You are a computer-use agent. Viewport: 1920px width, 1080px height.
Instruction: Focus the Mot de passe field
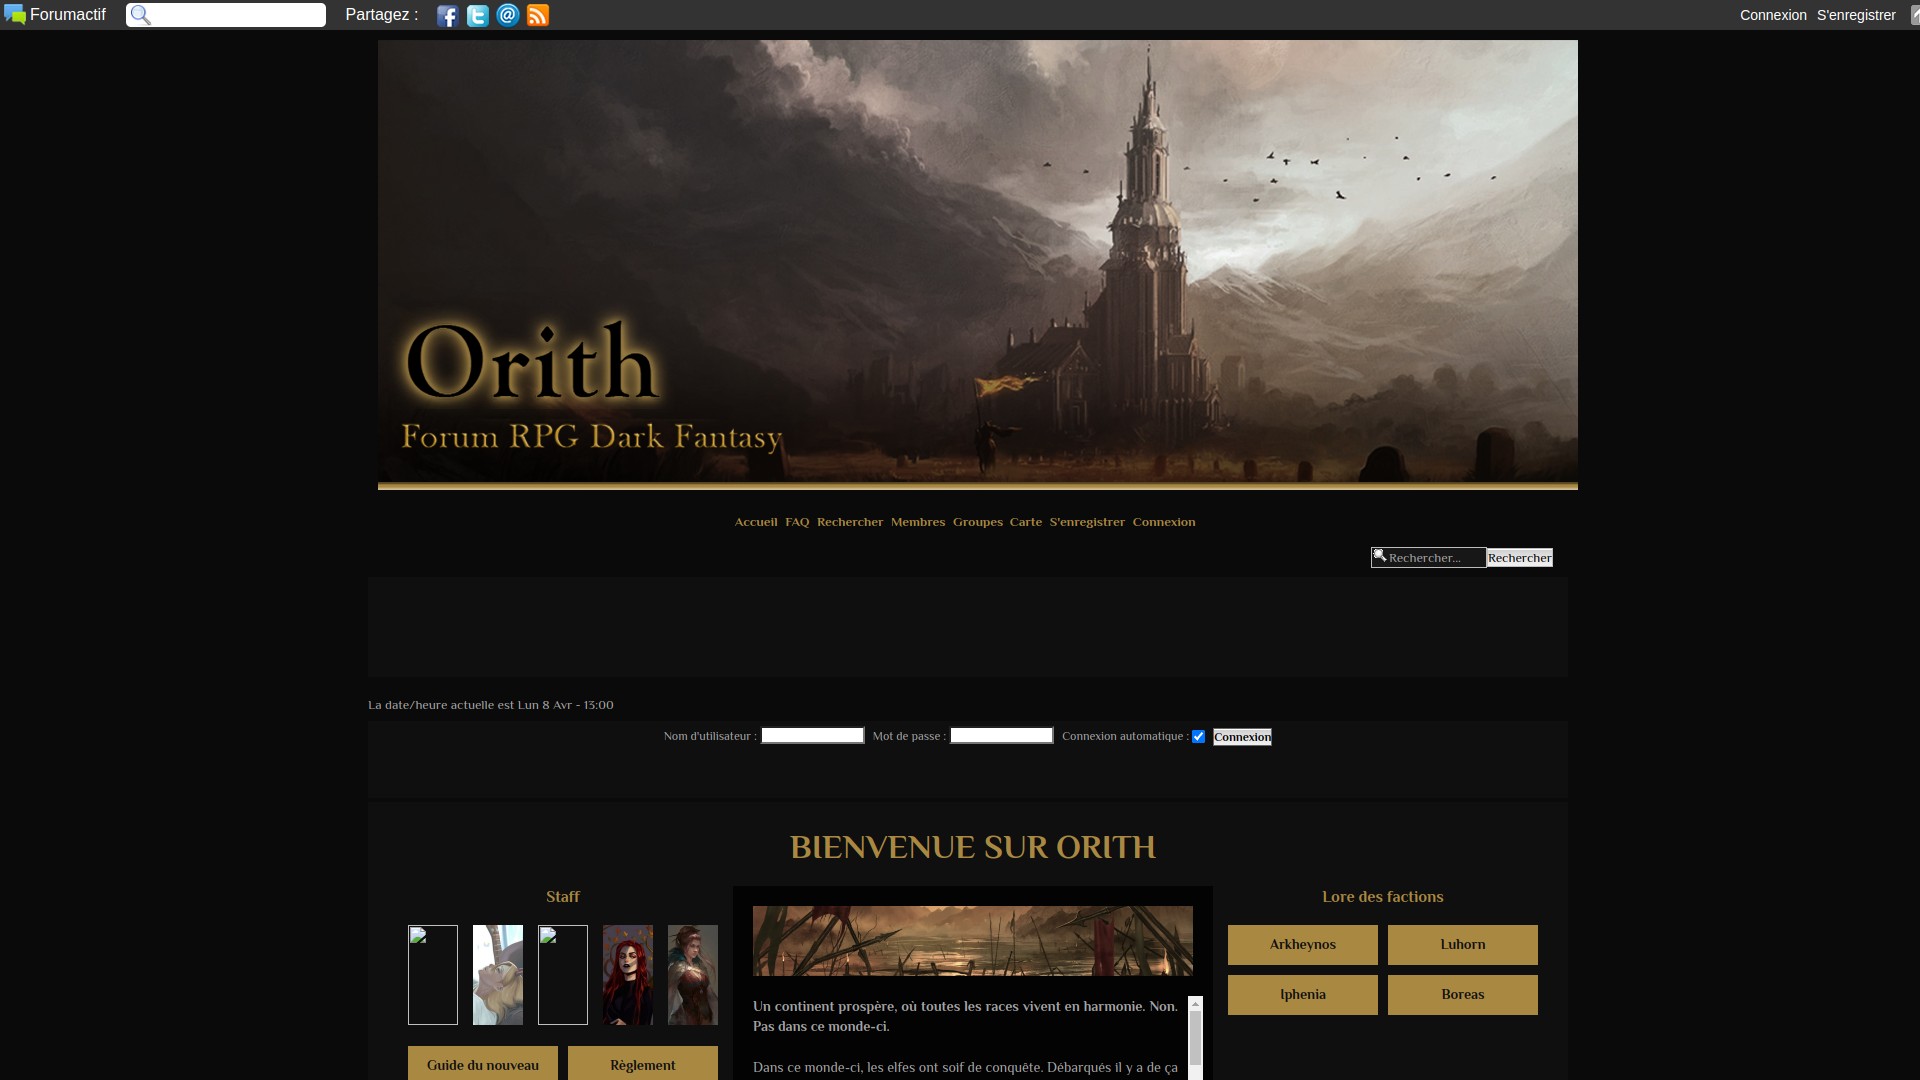pos(1001,736)
